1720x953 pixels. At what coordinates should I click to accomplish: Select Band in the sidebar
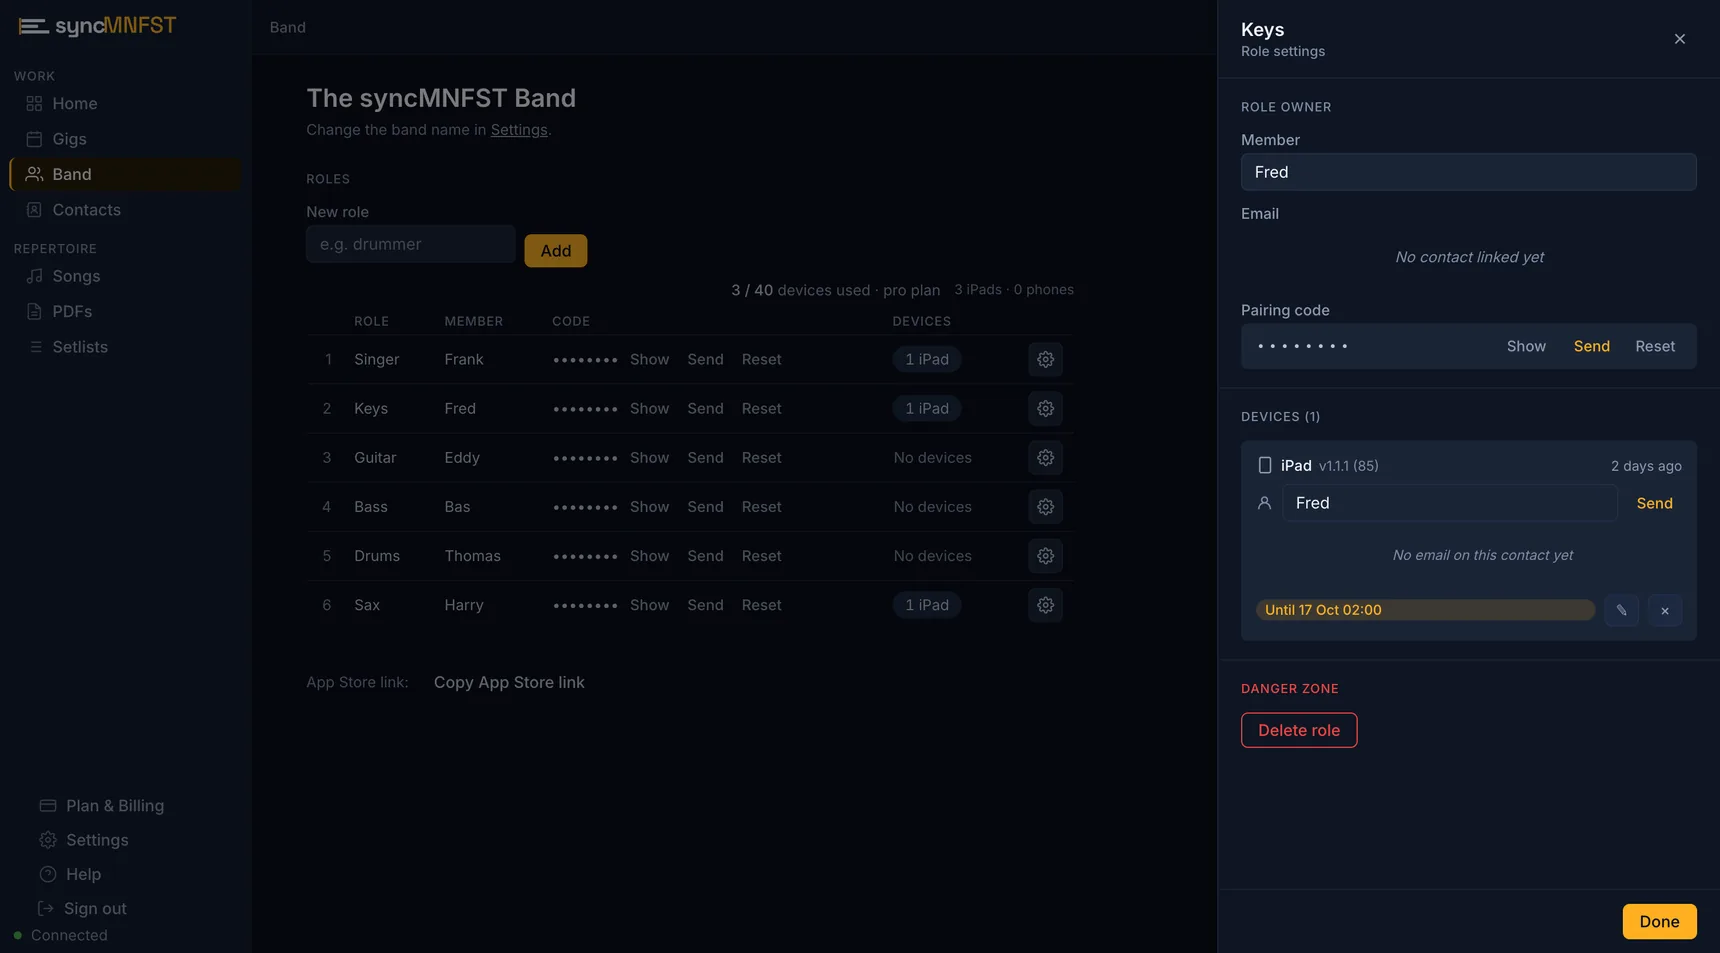point(124,174)
